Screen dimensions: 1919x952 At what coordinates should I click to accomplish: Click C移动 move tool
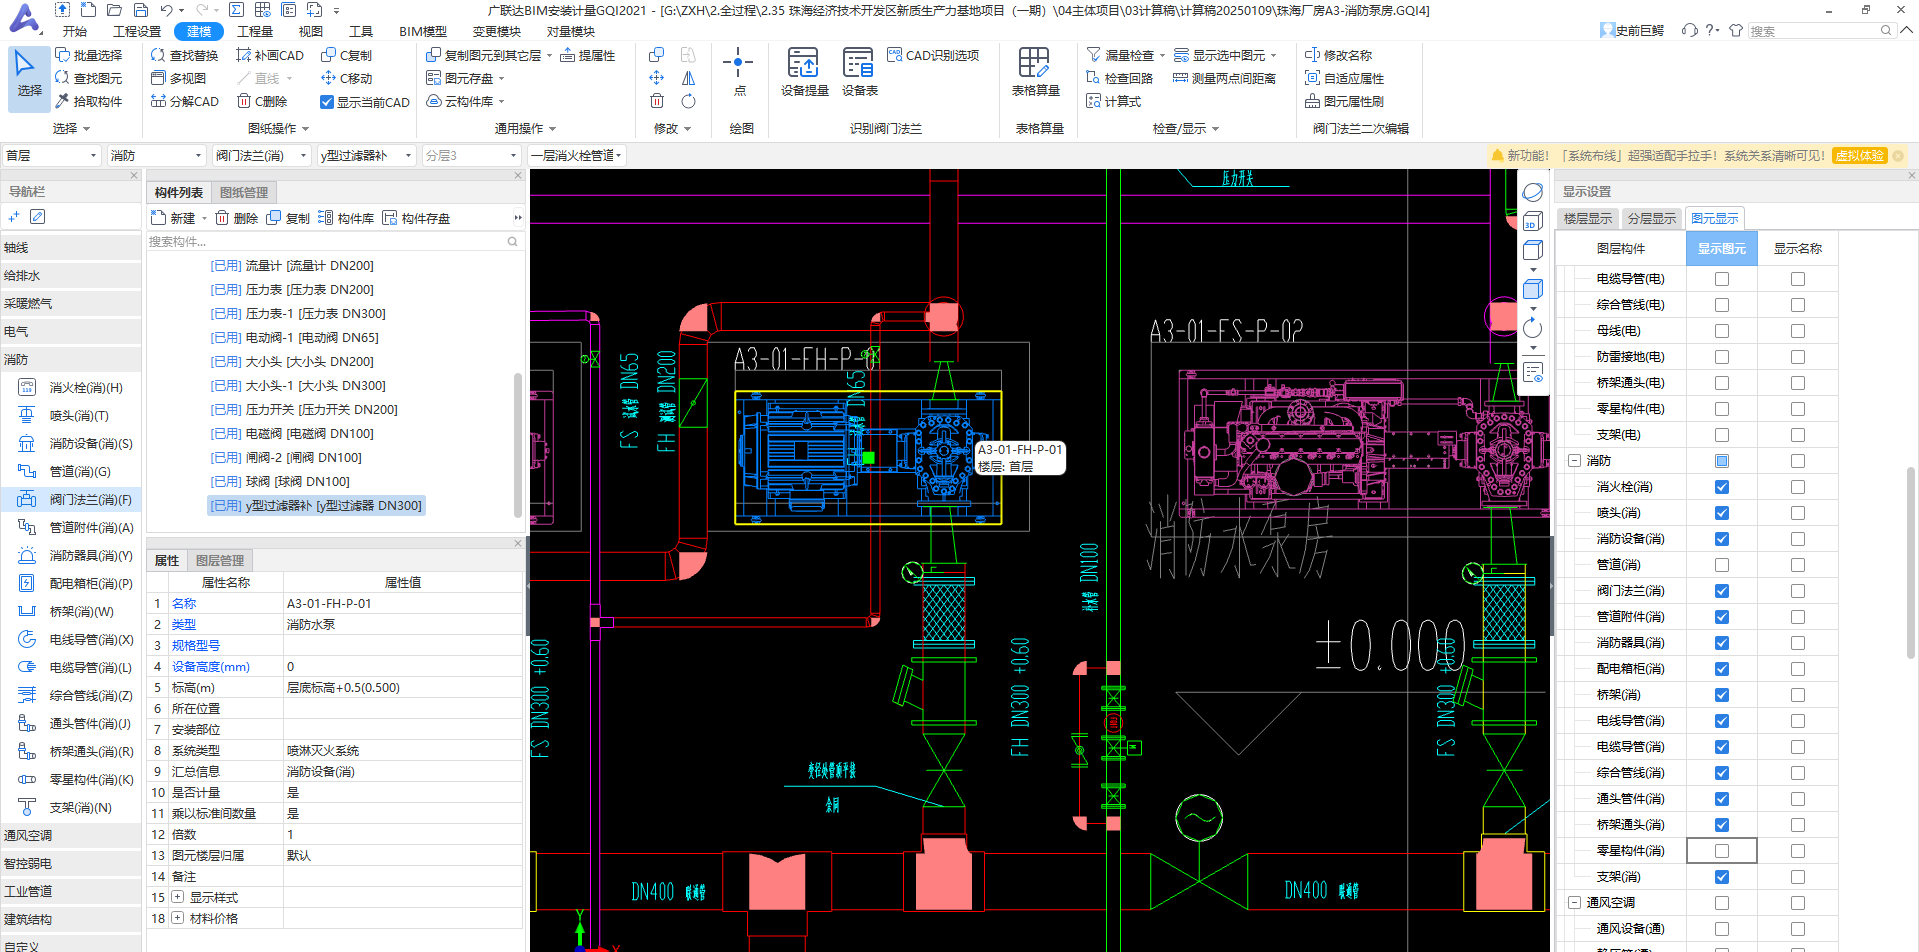click(x=346, y=78)
